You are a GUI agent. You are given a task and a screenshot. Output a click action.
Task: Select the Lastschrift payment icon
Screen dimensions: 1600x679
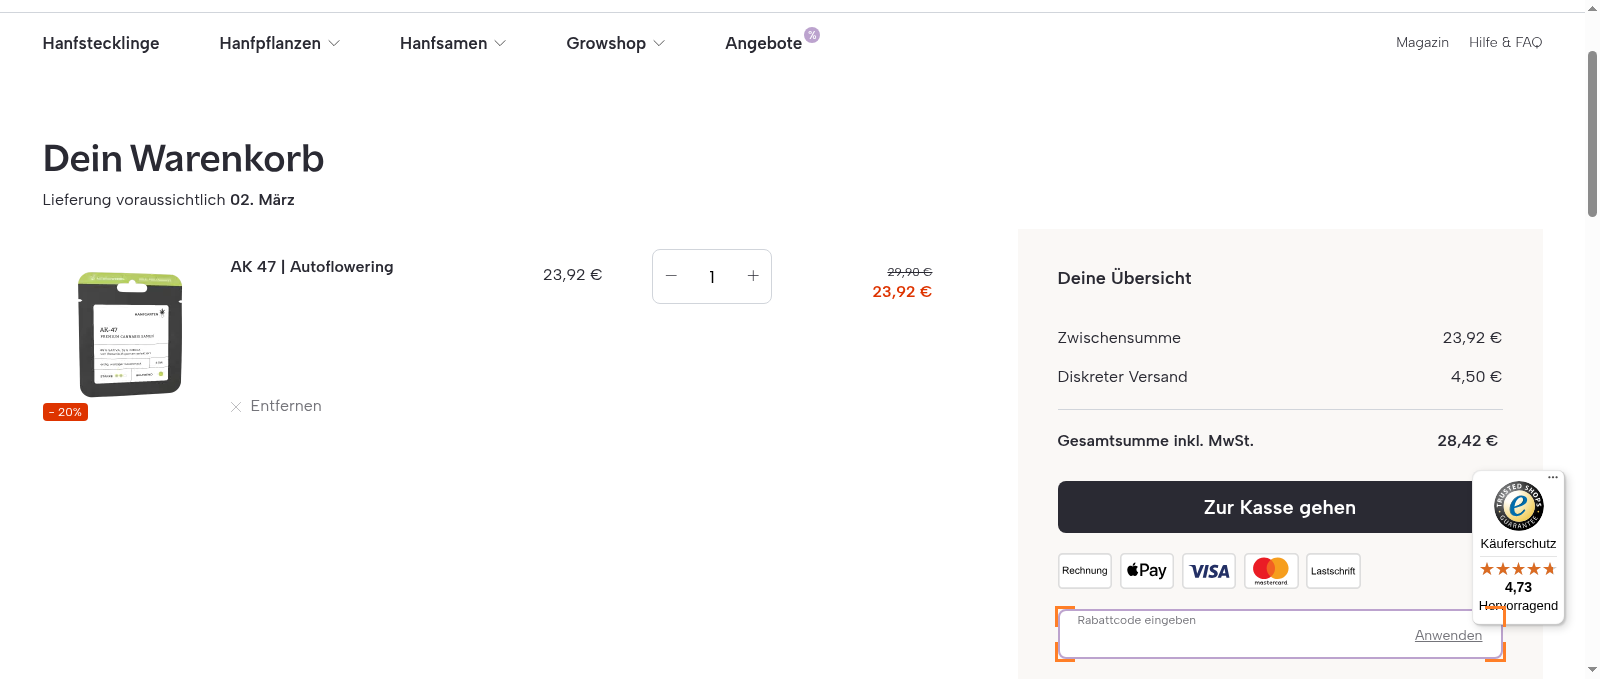coord(1333,571)
